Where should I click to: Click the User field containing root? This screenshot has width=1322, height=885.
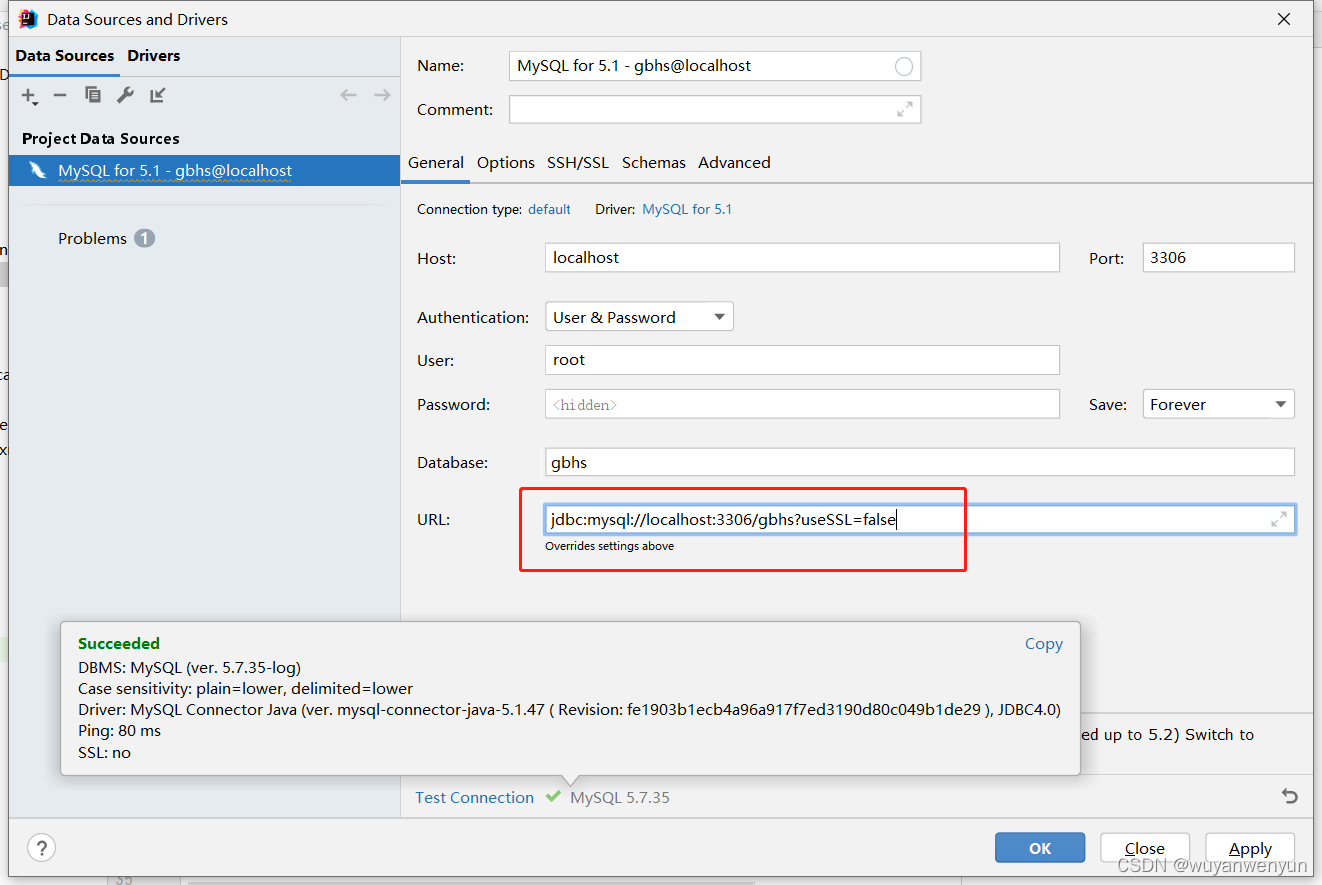(x=802, y=360)
